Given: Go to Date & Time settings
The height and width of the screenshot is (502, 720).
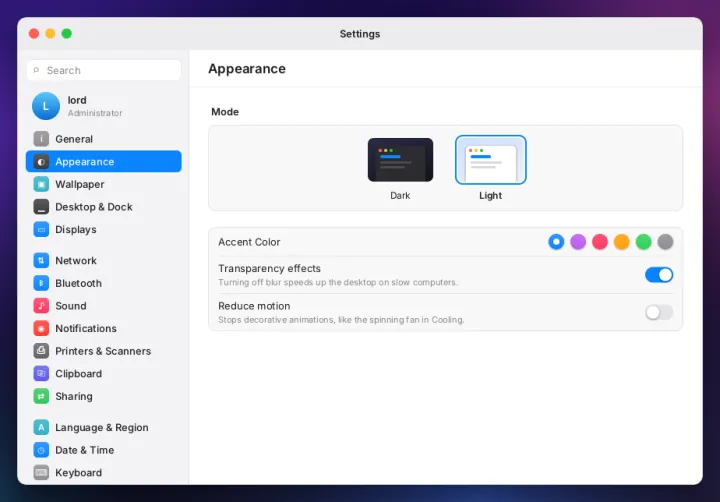Looking at the screenshot, I should pos(104,450).
